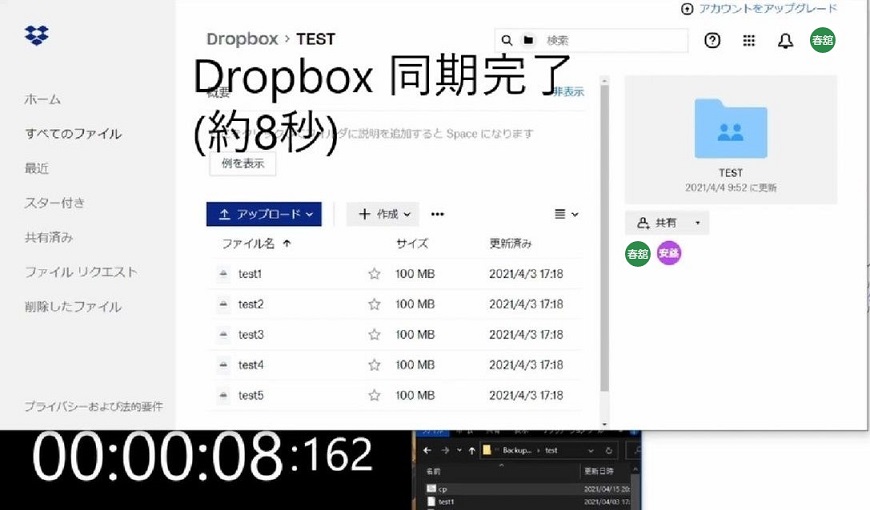Click the 例を表示 button
Screen dimensions: 870x510
tap(242, 163)
